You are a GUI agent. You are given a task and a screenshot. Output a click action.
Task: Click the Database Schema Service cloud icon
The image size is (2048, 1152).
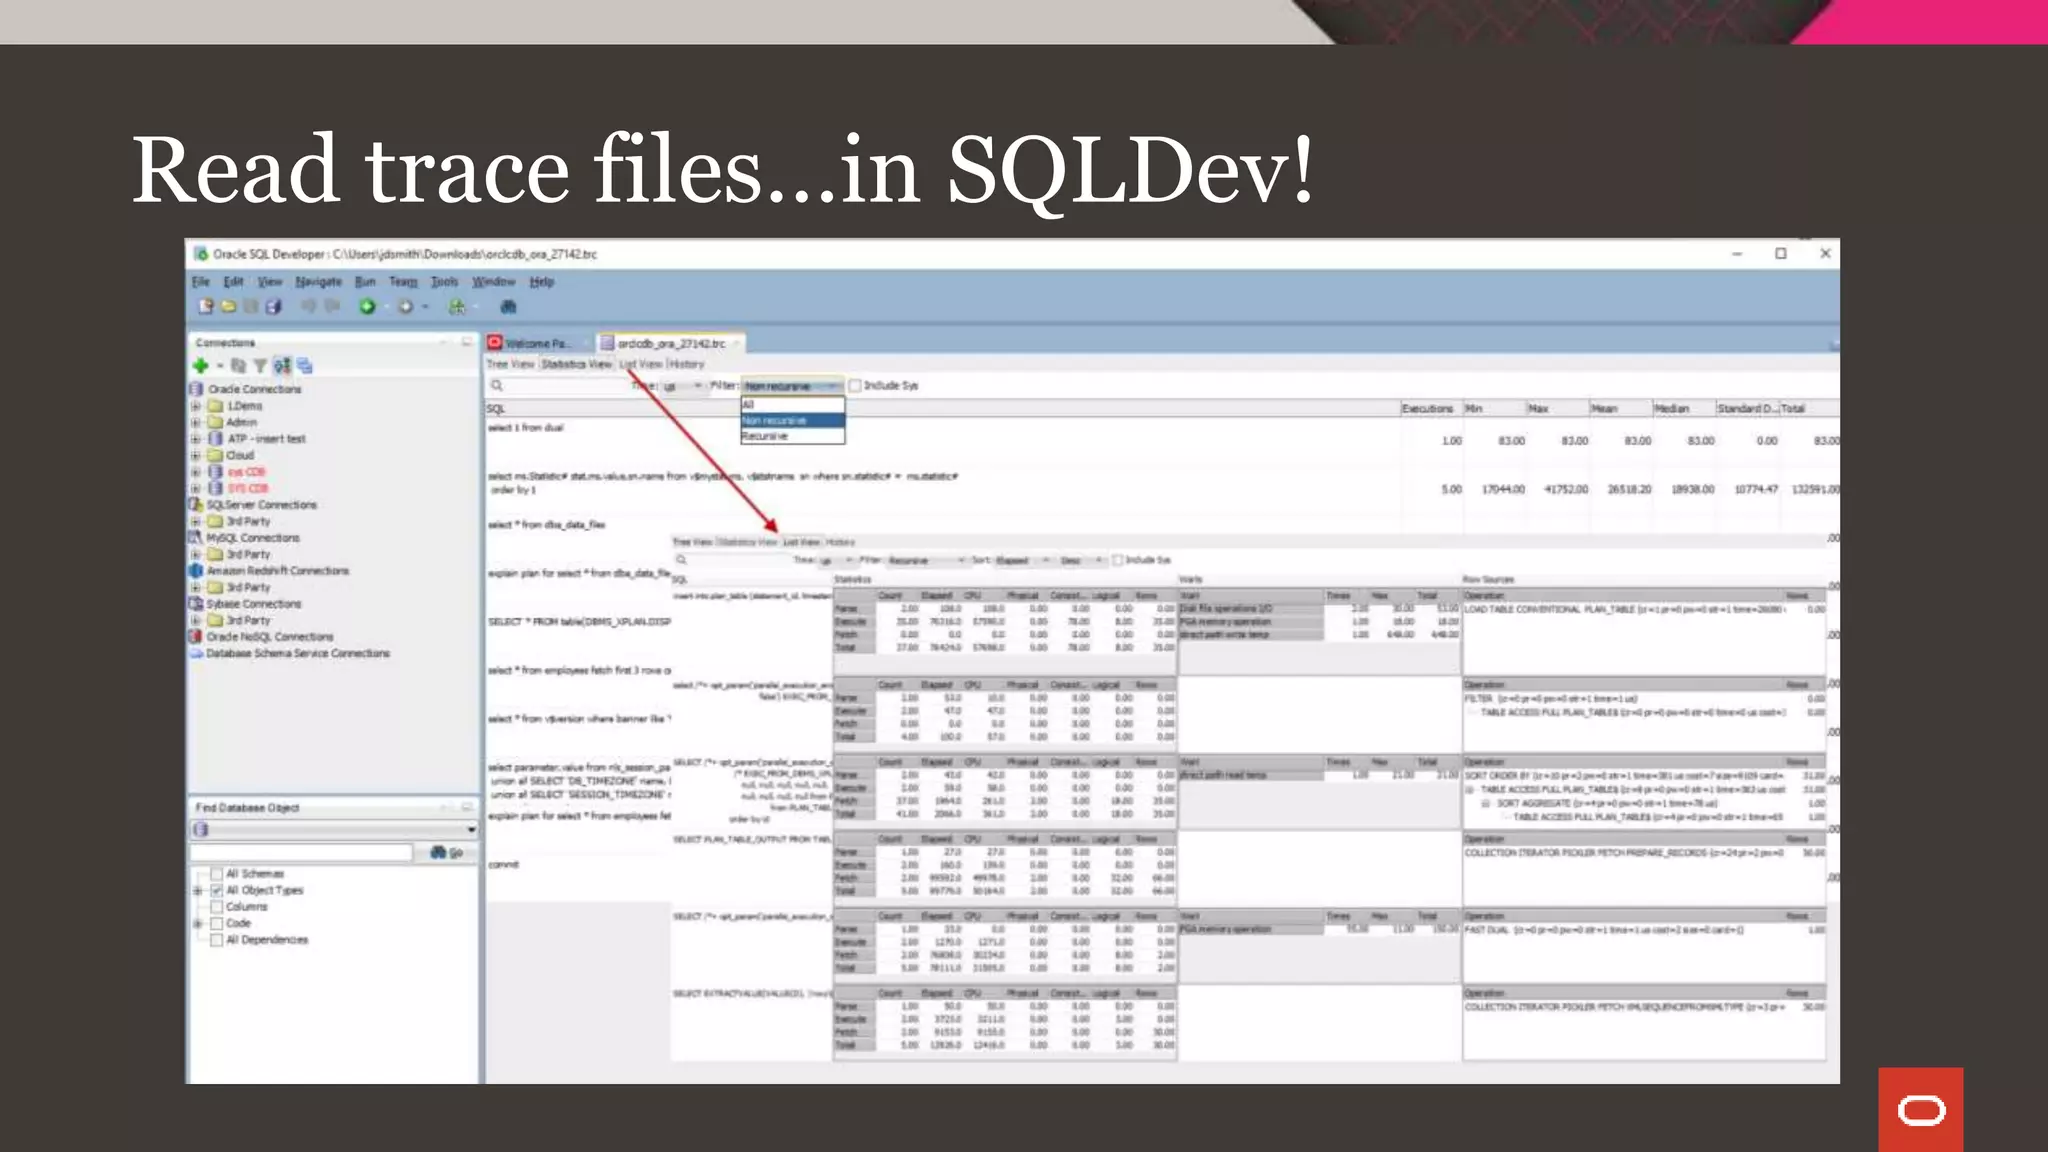pyautogui.click(x=196, y=653)
